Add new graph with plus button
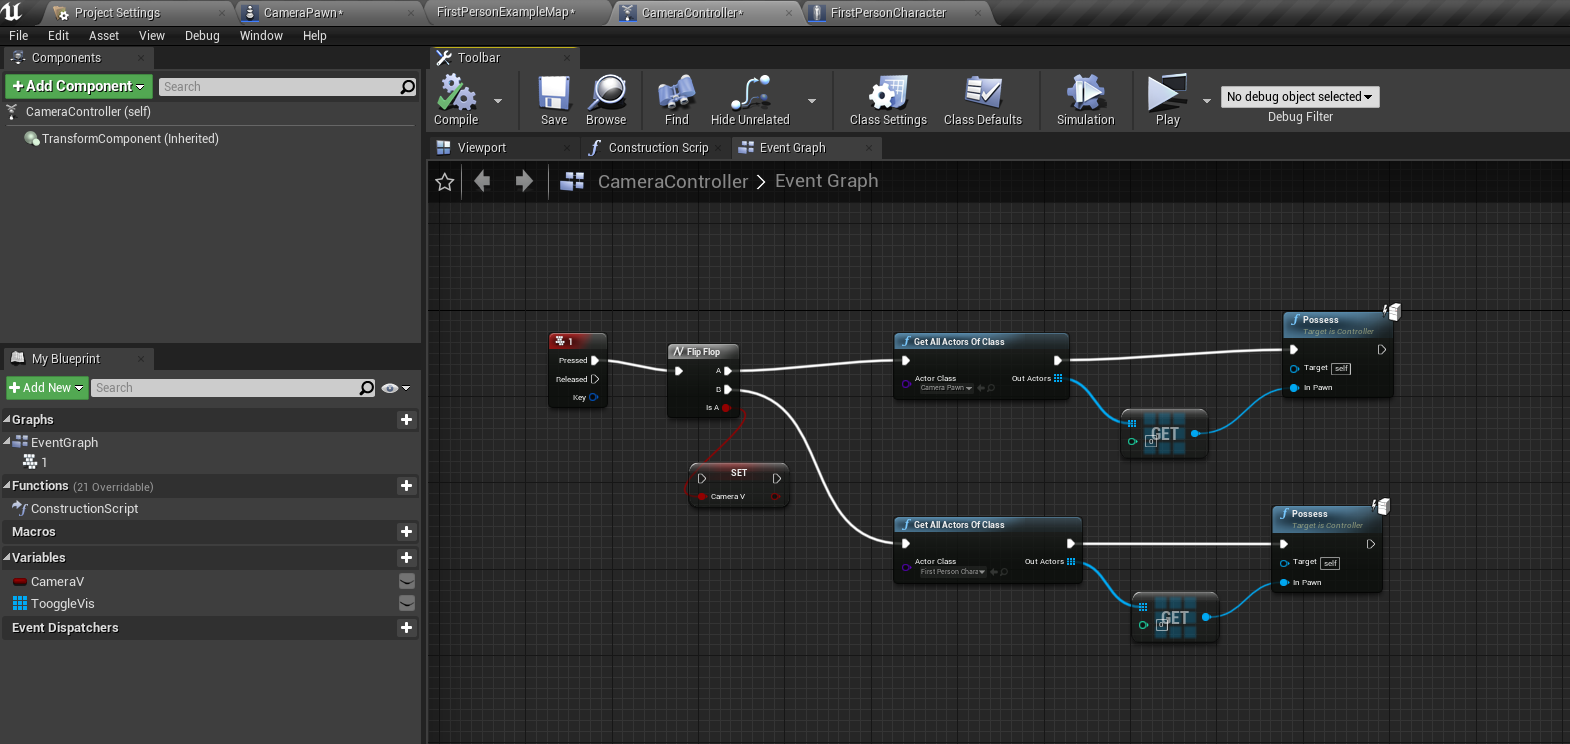The width and height of the screenshot is (1570, 744). [406, 420]
